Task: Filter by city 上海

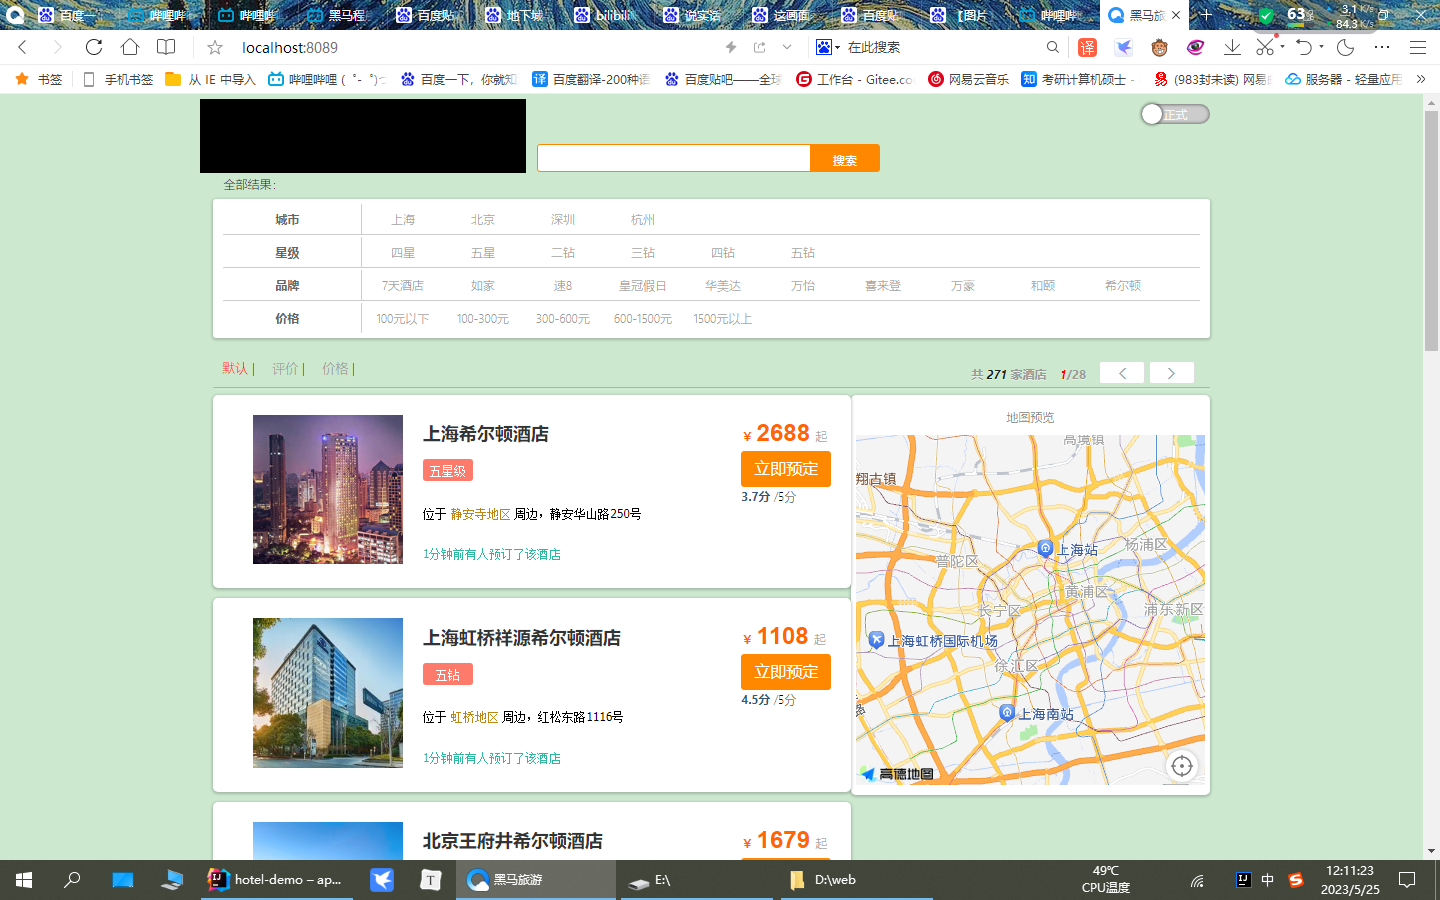Action: pos(403,220)
